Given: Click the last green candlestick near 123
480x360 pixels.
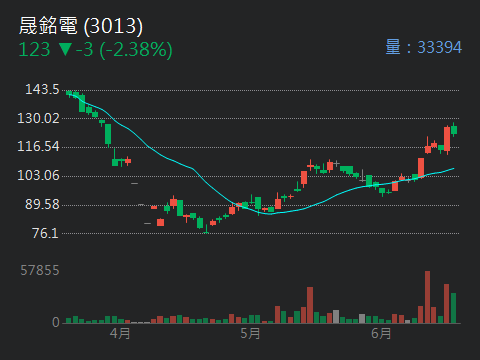Looking at the screenshot, I should pos(454,130).
